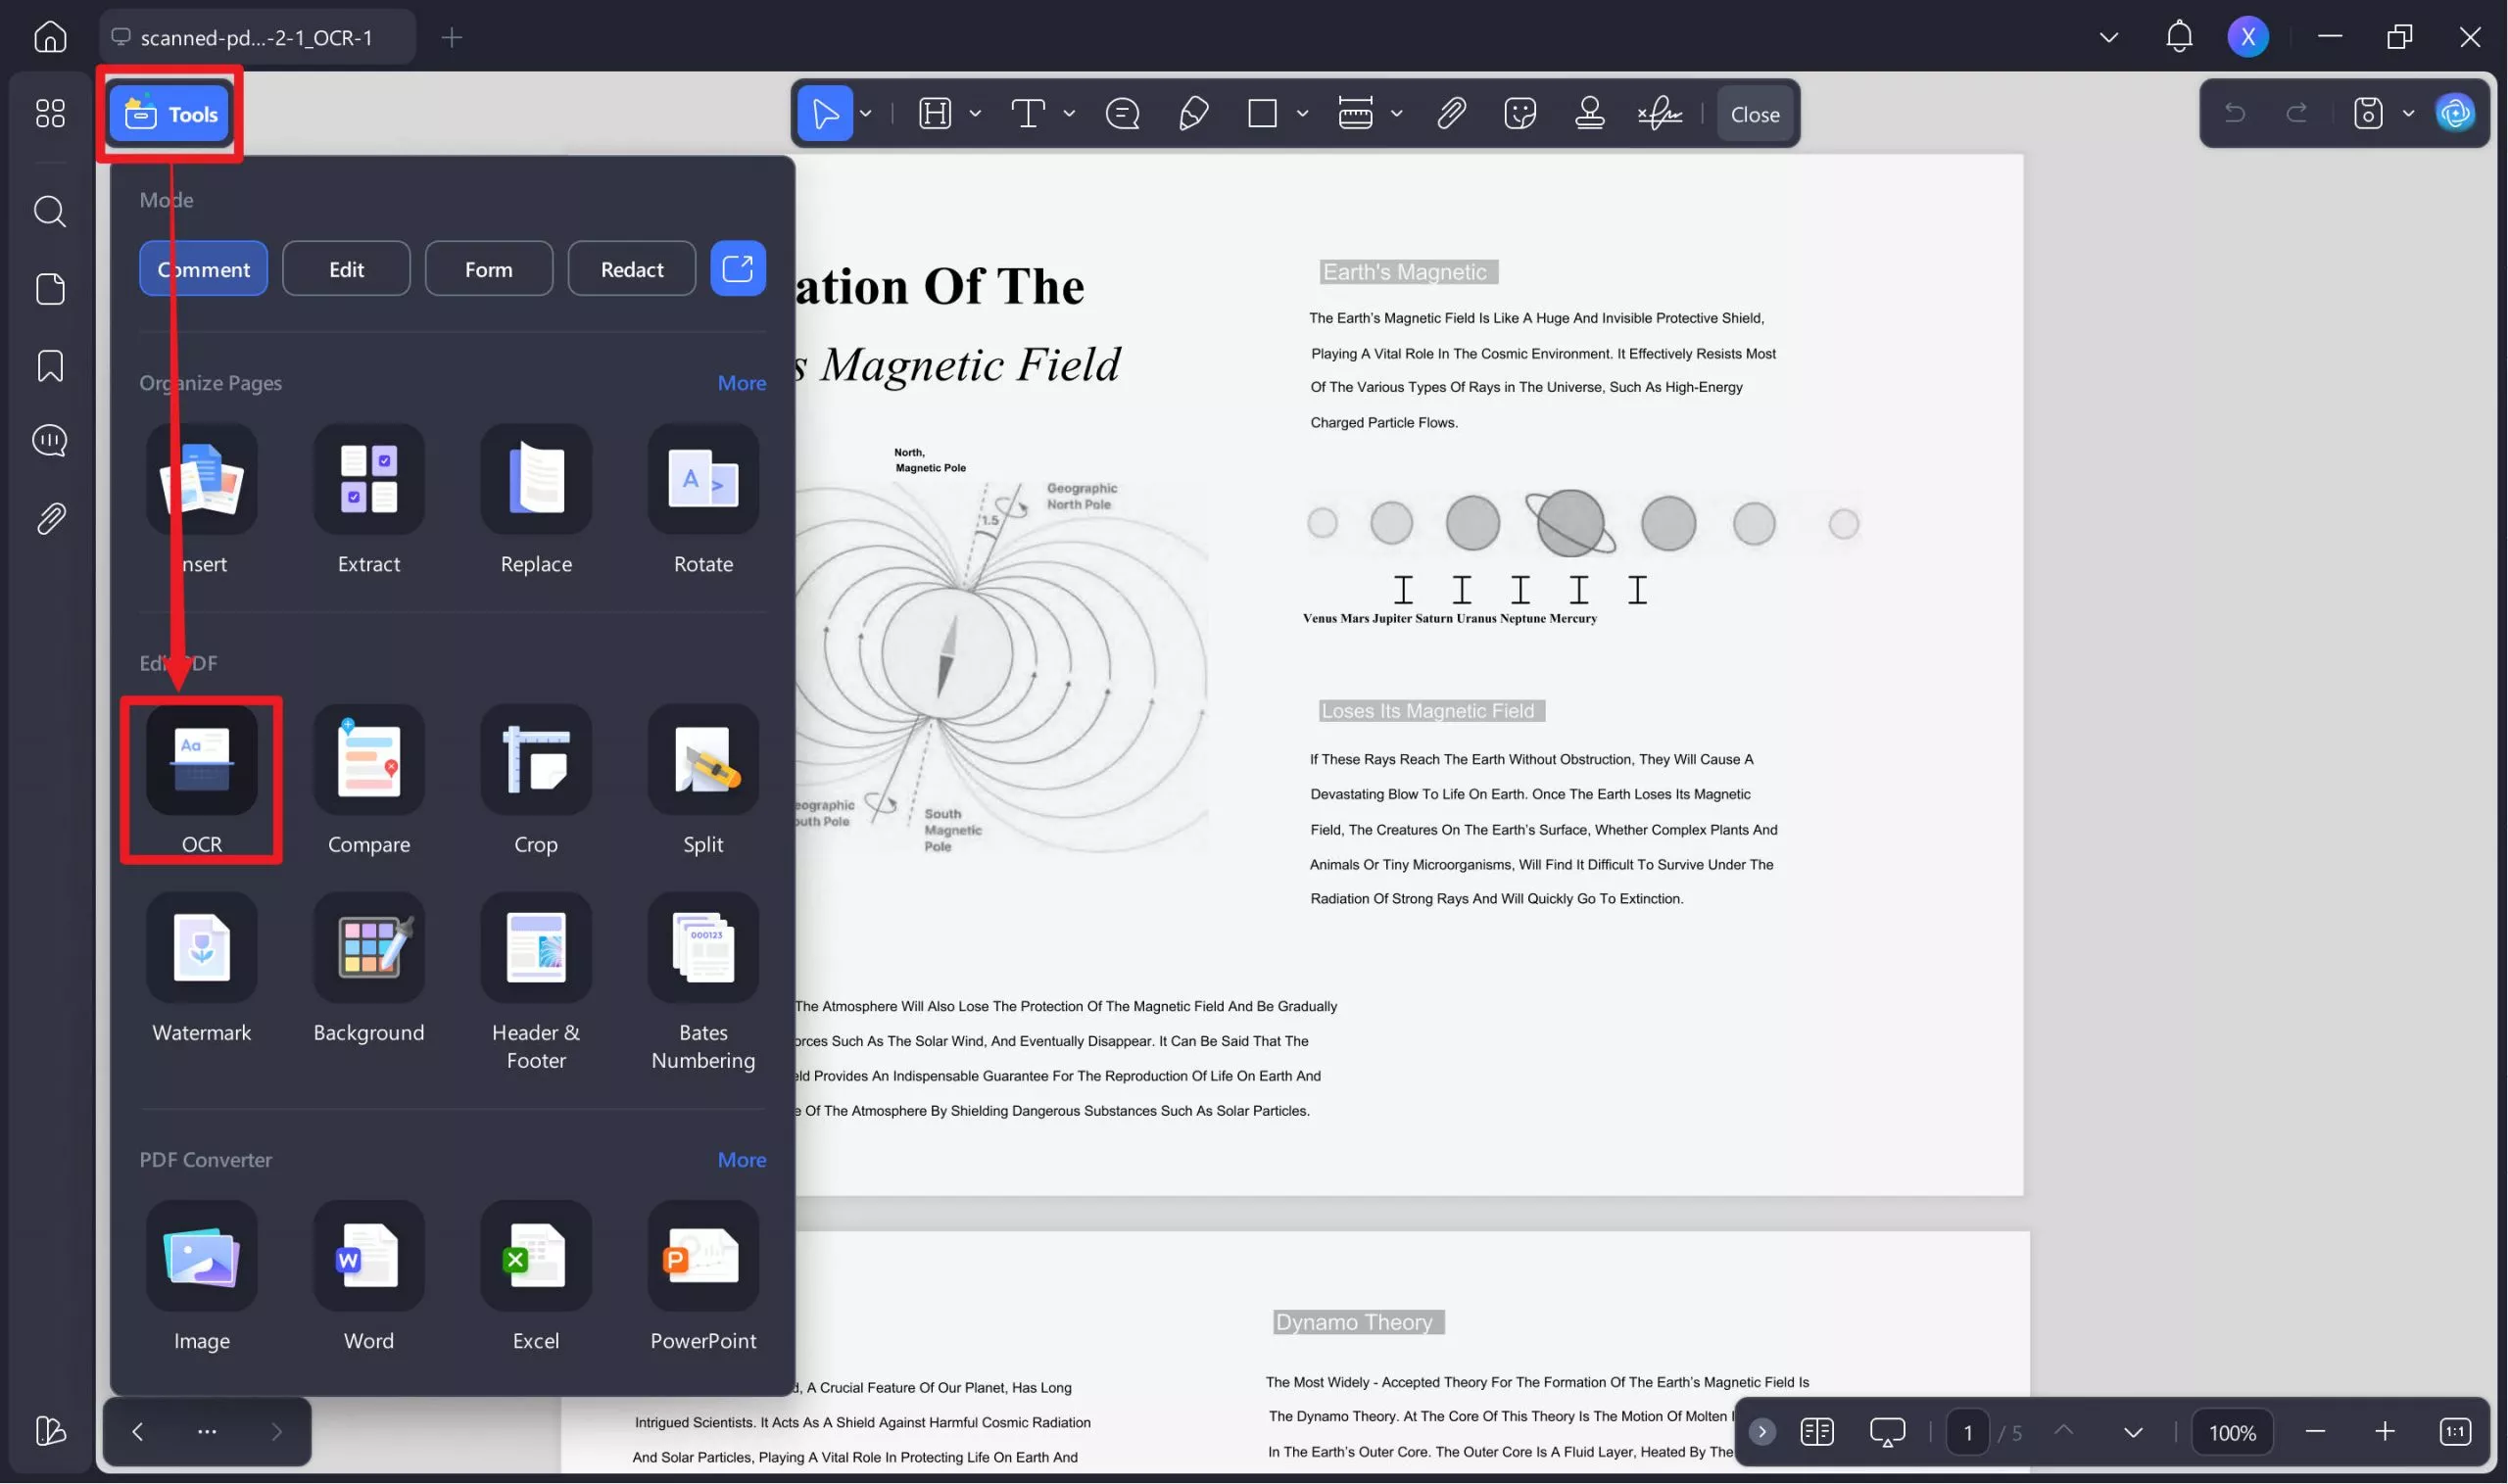Open the save options dropdown arrow
The height and width of the screenshot is (1484, 2508).
pos(2408,113)
